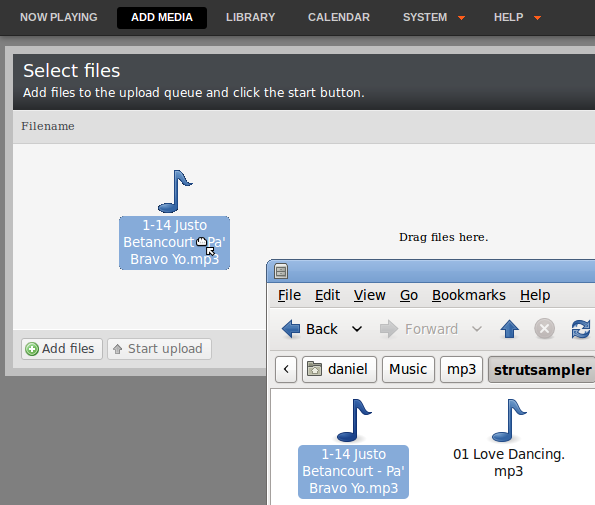Click the Back arrow icon in file manager
The width and height of the screenshot is (595, 505).
point(291,329)
